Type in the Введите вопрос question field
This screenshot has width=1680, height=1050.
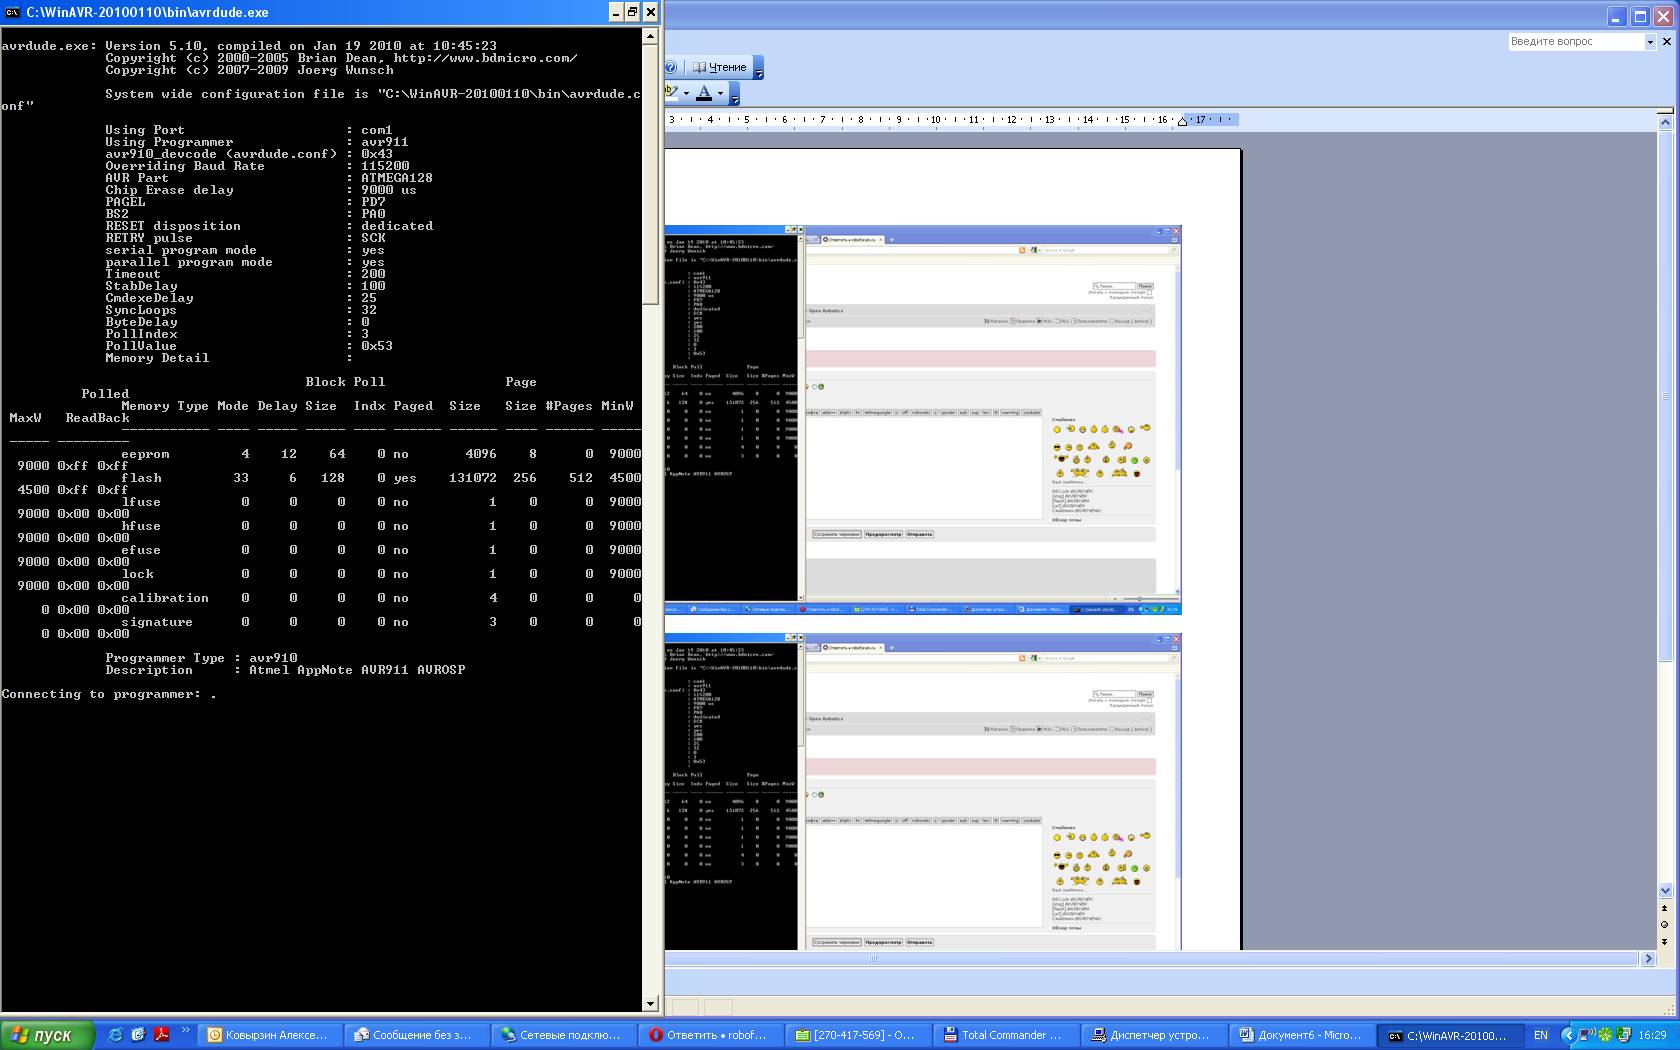tap(1575, 42)
